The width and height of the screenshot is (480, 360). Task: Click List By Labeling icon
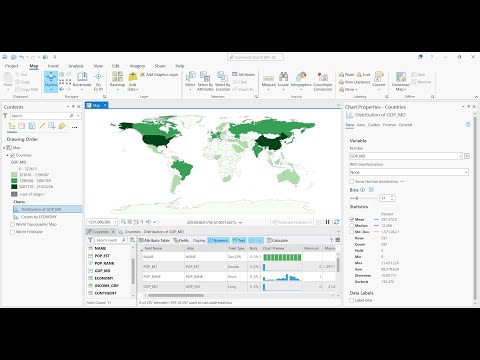[62, 126]
